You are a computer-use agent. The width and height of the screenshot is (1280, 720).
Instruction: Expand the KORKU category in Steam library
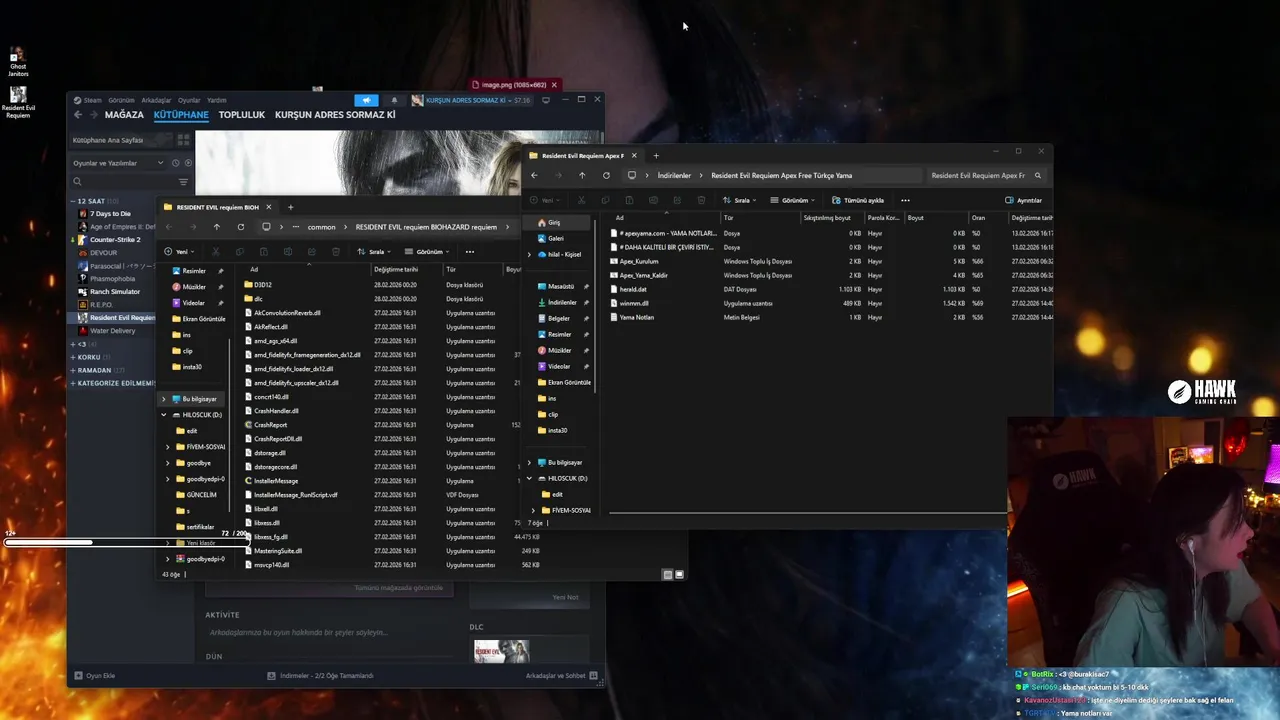click(x=73, y=357)
